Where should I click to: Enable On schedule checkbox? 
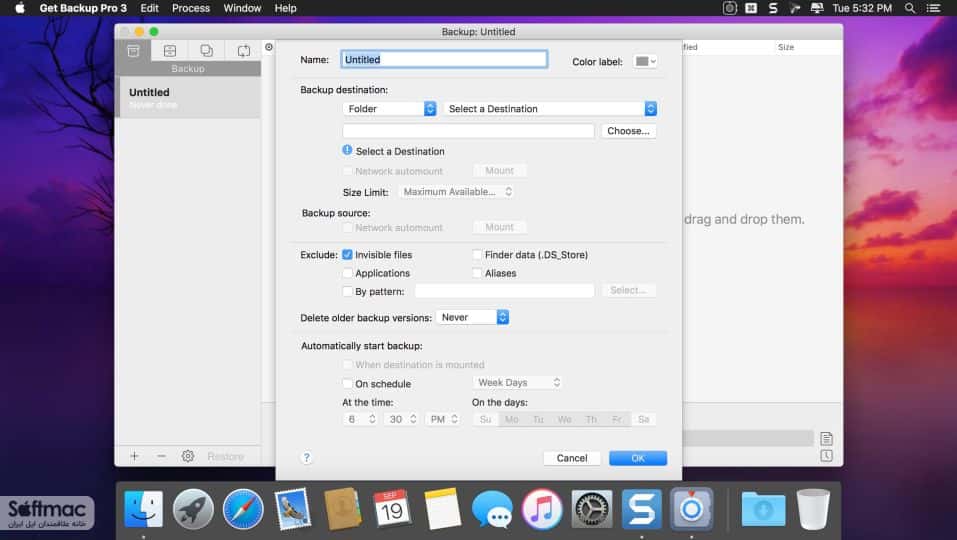click(347, 383)
